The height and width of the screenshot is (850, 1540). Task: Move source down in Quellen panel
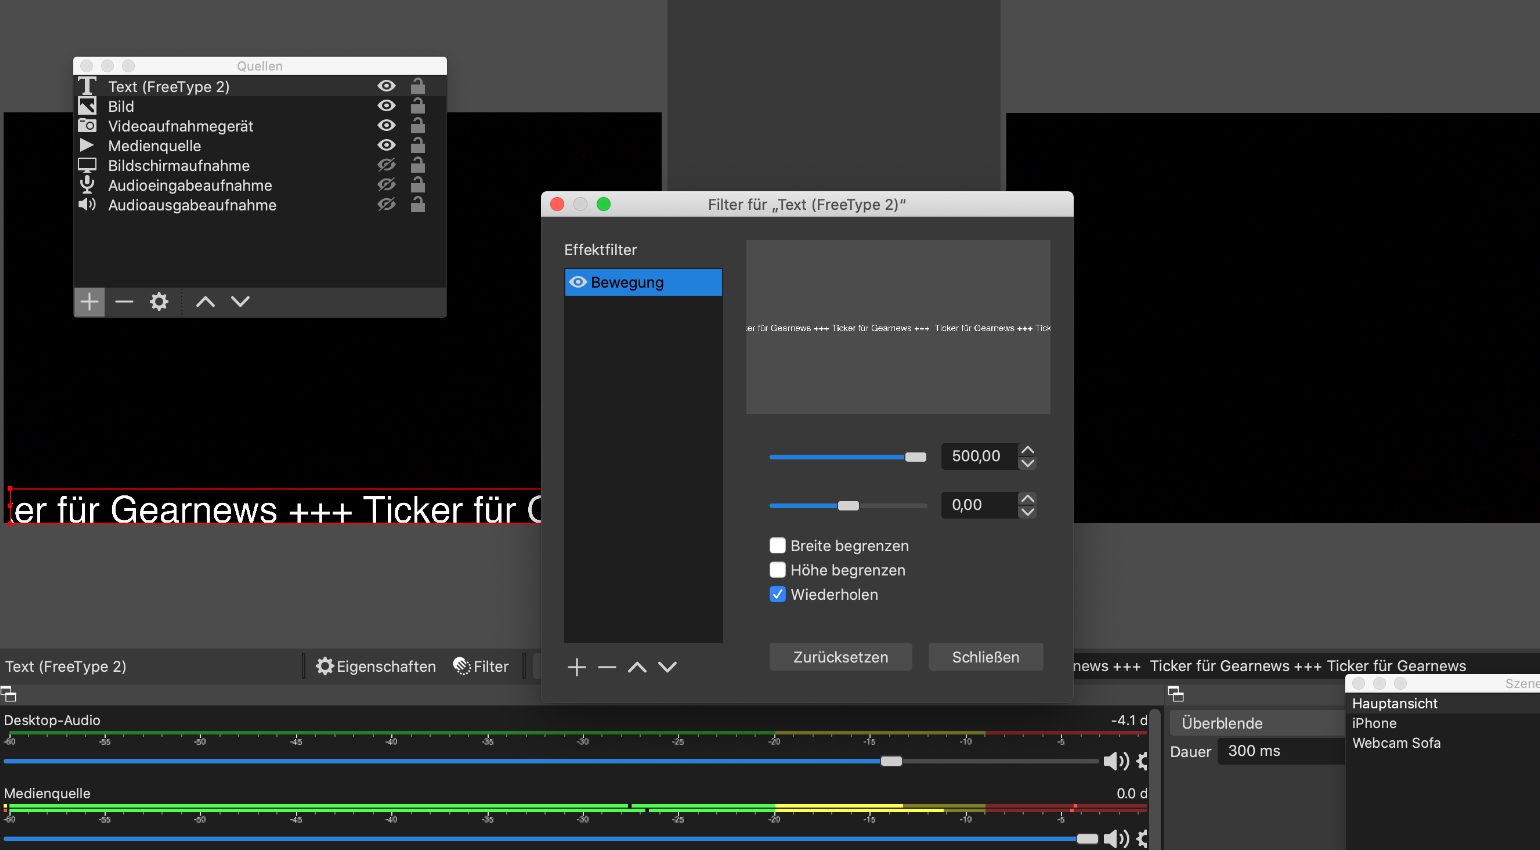click(x=240, y=301)
